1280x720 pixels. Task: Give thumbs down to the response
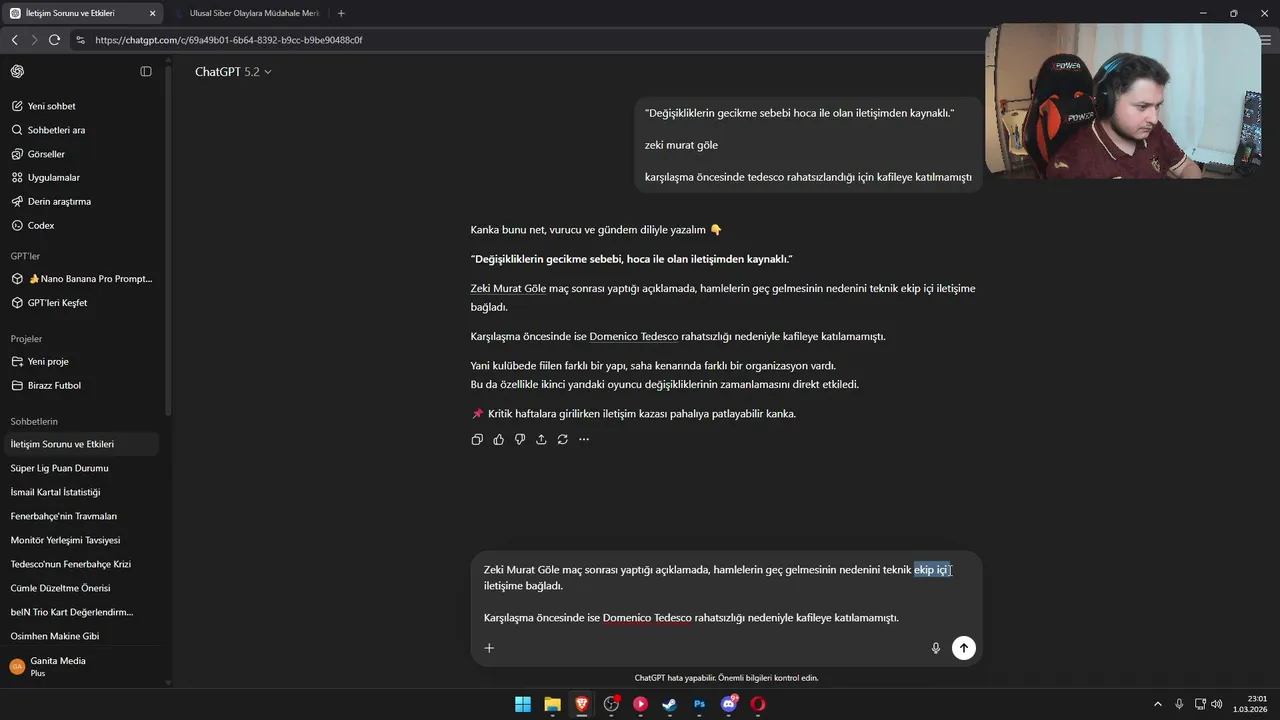coord(520,439)
